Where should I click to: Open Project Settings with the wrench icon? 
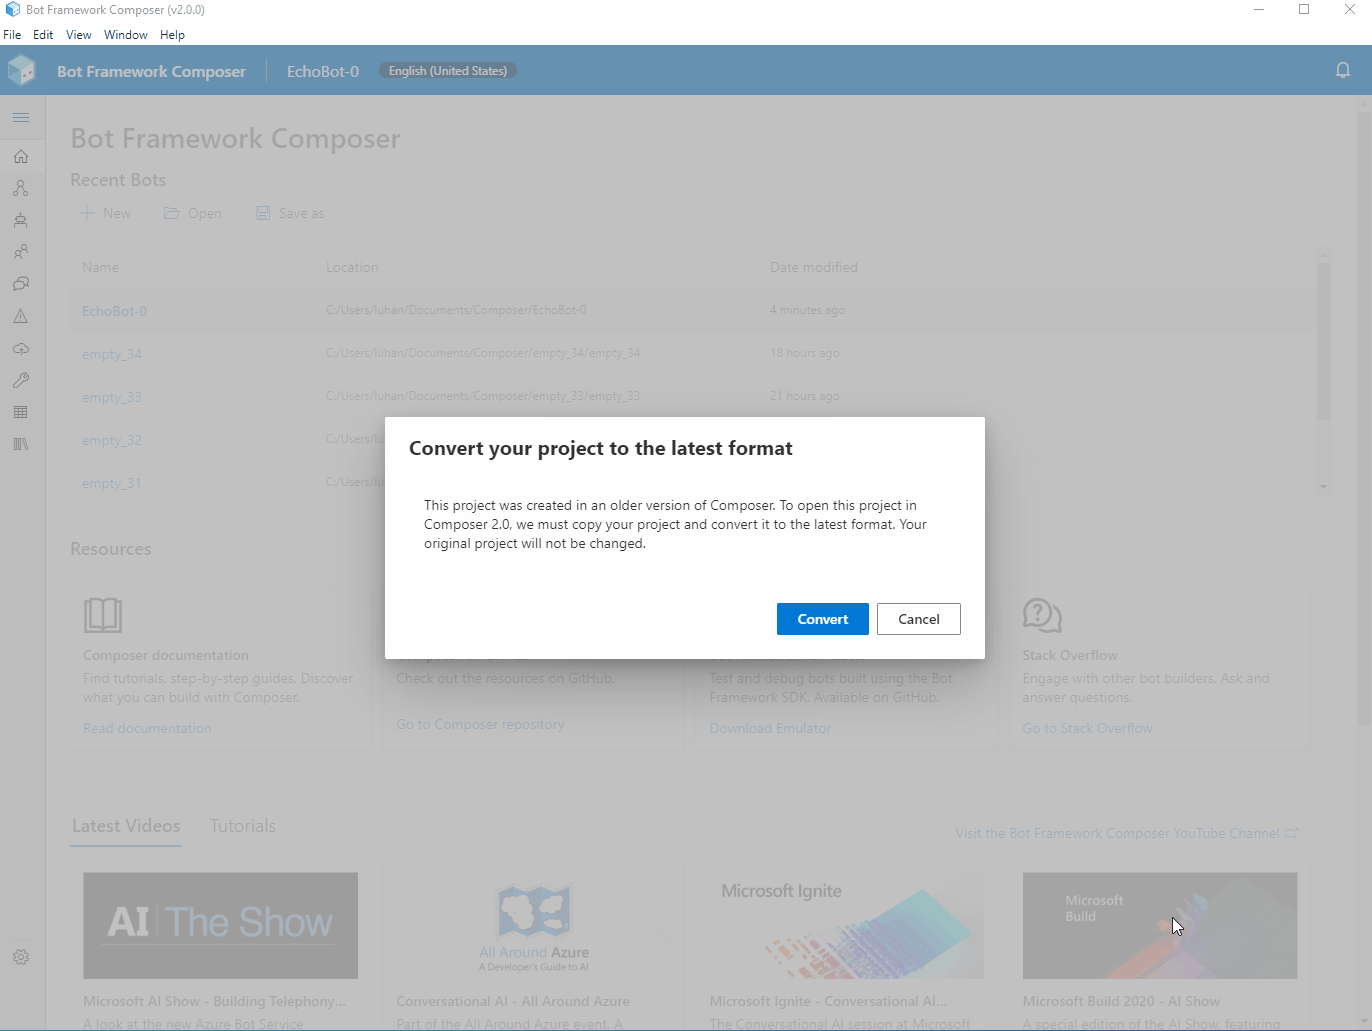(21, 380)
